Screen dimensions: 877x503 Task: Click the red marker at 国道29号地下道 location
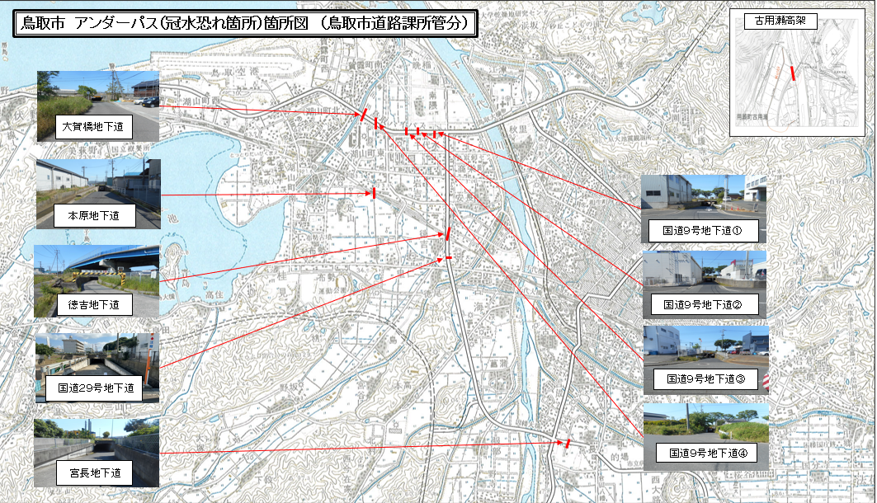[448, 257]
